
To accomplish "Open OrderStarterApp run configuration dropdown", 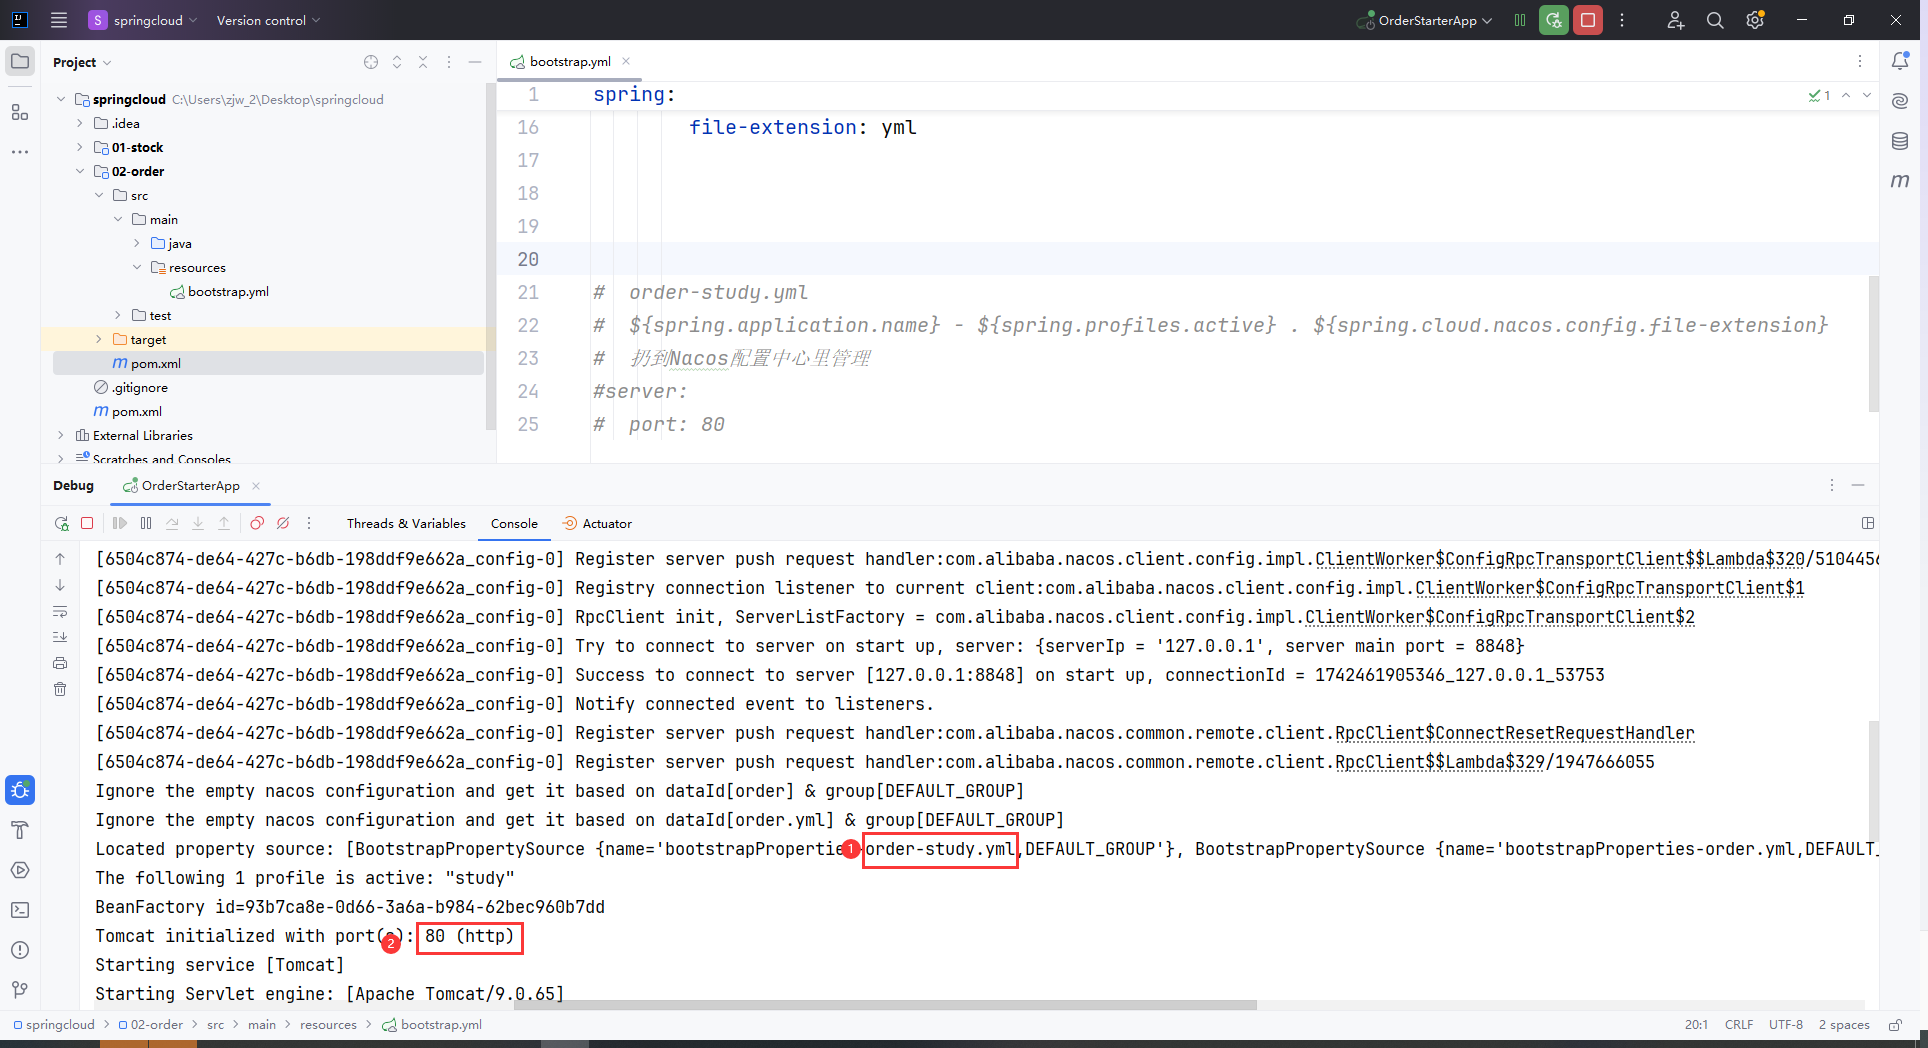I will pos(1424,20).
